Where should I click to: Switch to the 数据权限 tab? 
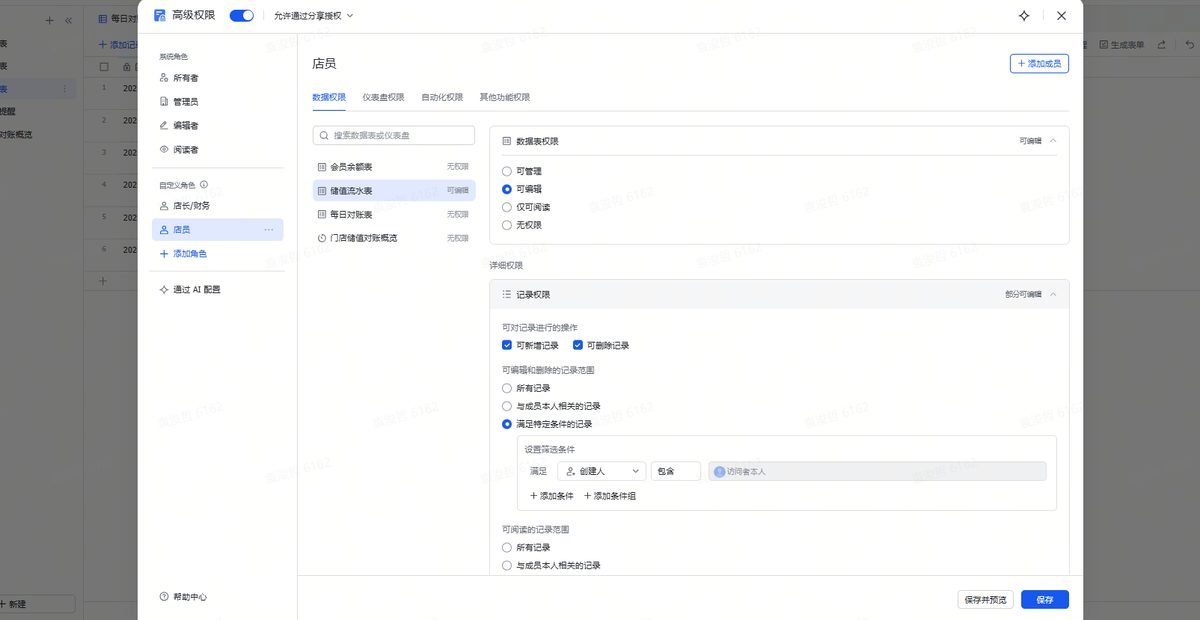(329, 97)
